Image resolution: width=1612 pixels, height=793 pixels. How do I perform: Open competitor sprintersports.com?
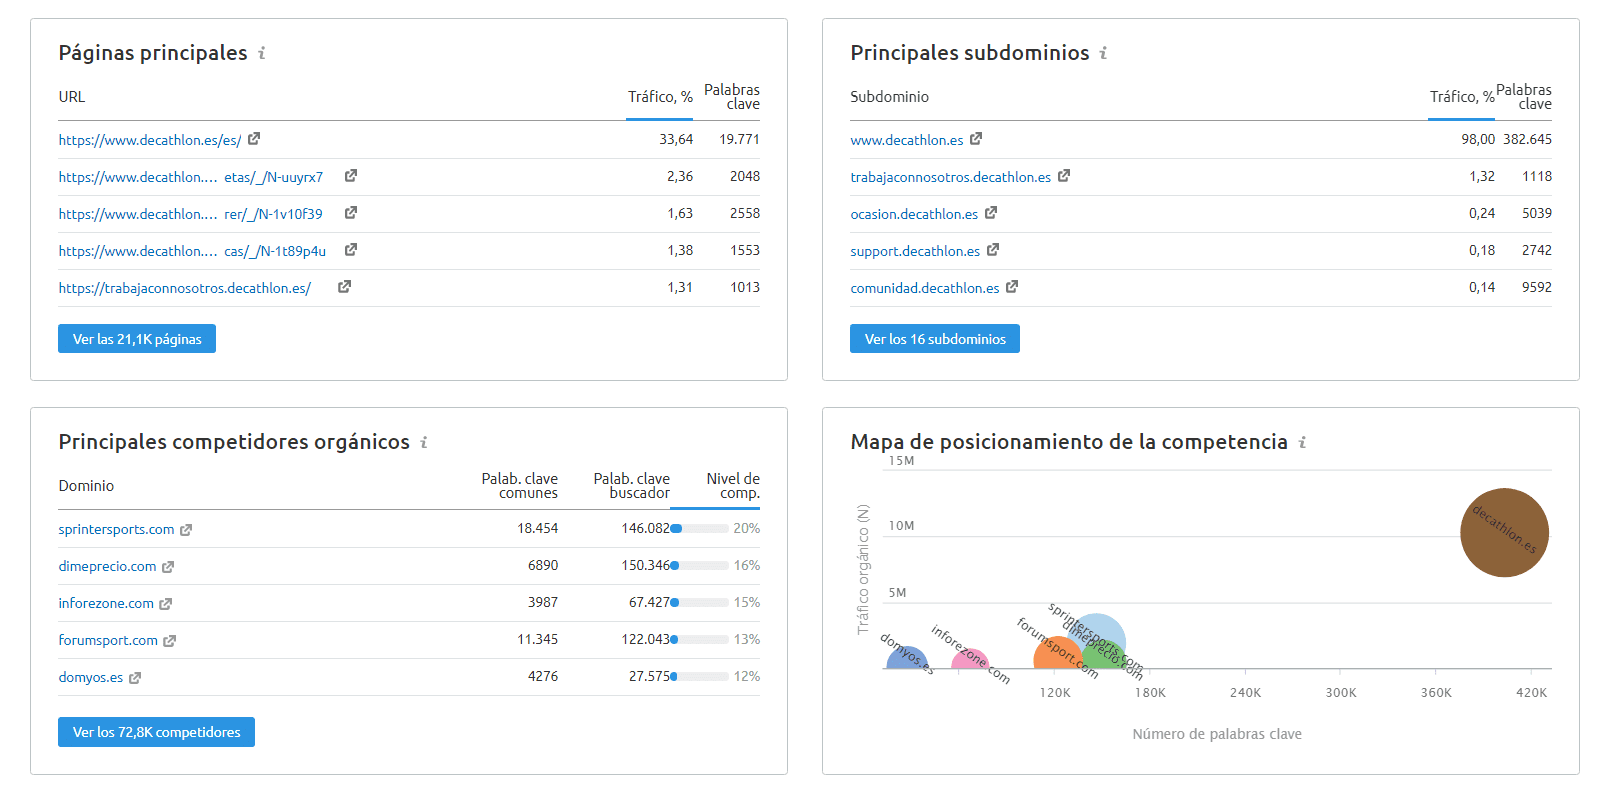pos(116,529)
